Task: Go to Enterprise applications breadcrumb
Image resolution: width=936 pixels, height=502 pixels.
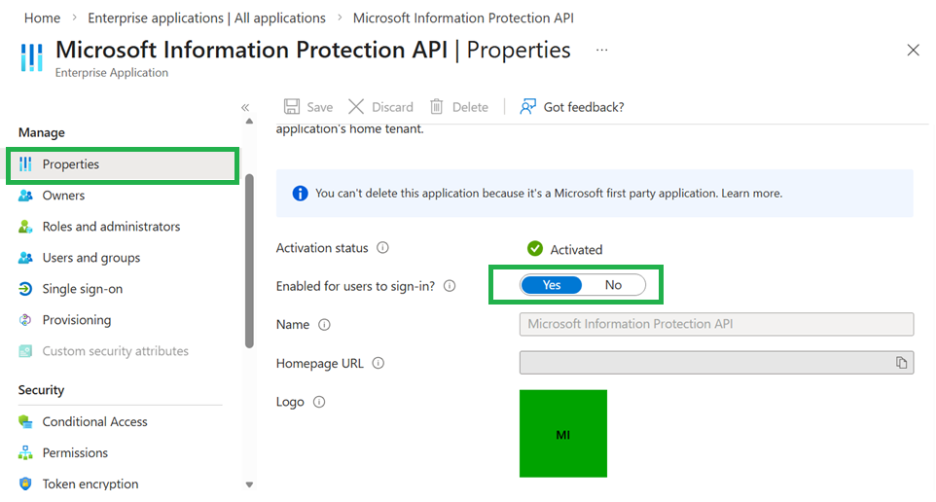Action: pos(207,18)
